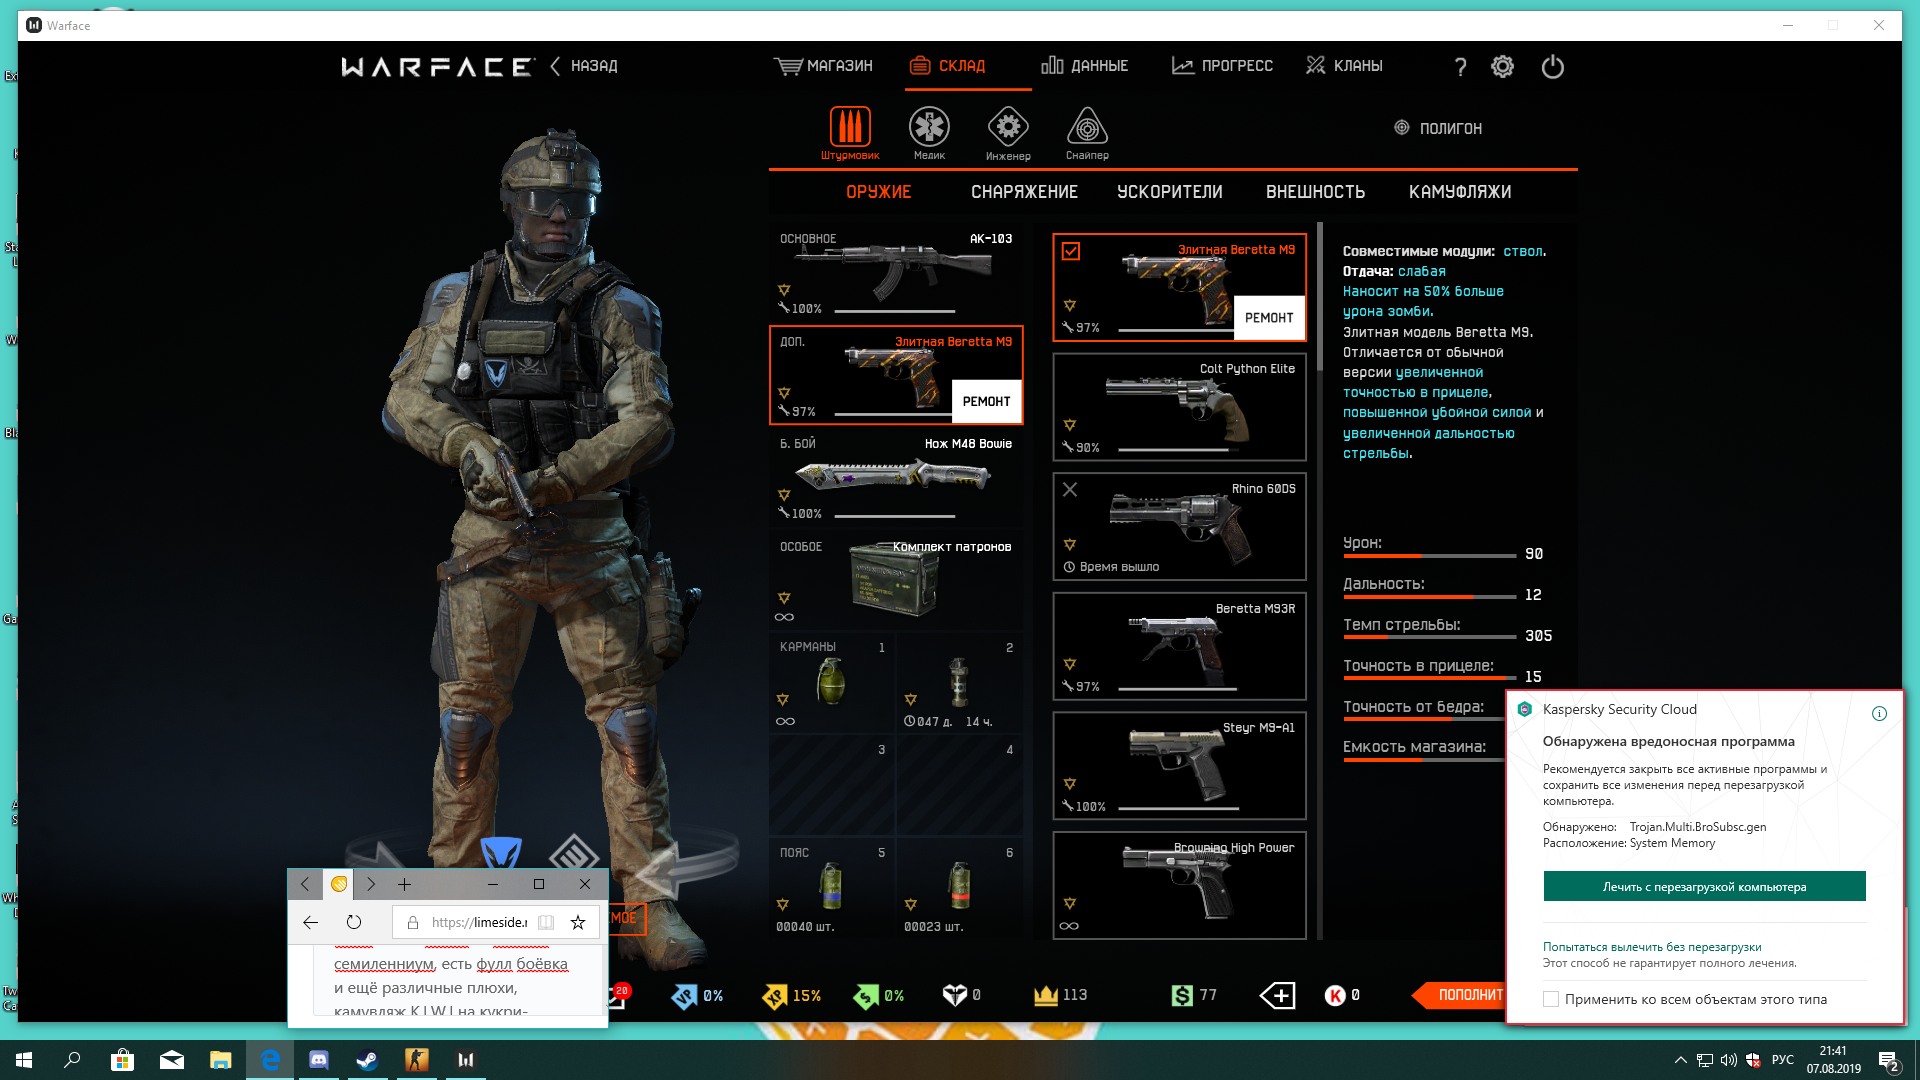
Task: Open game settings gear icon
Action: [x=1502, y=67]
